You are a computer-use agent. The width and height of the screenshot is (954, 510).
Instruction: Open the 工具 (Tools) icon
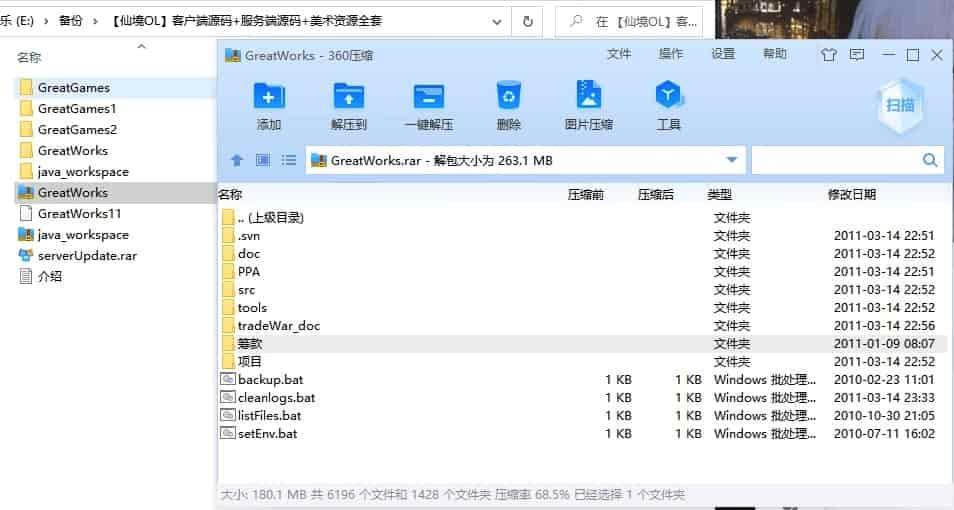669,96
